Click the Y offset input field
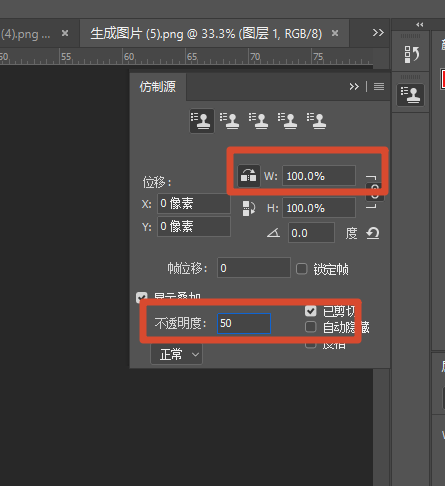 (194, 227)
